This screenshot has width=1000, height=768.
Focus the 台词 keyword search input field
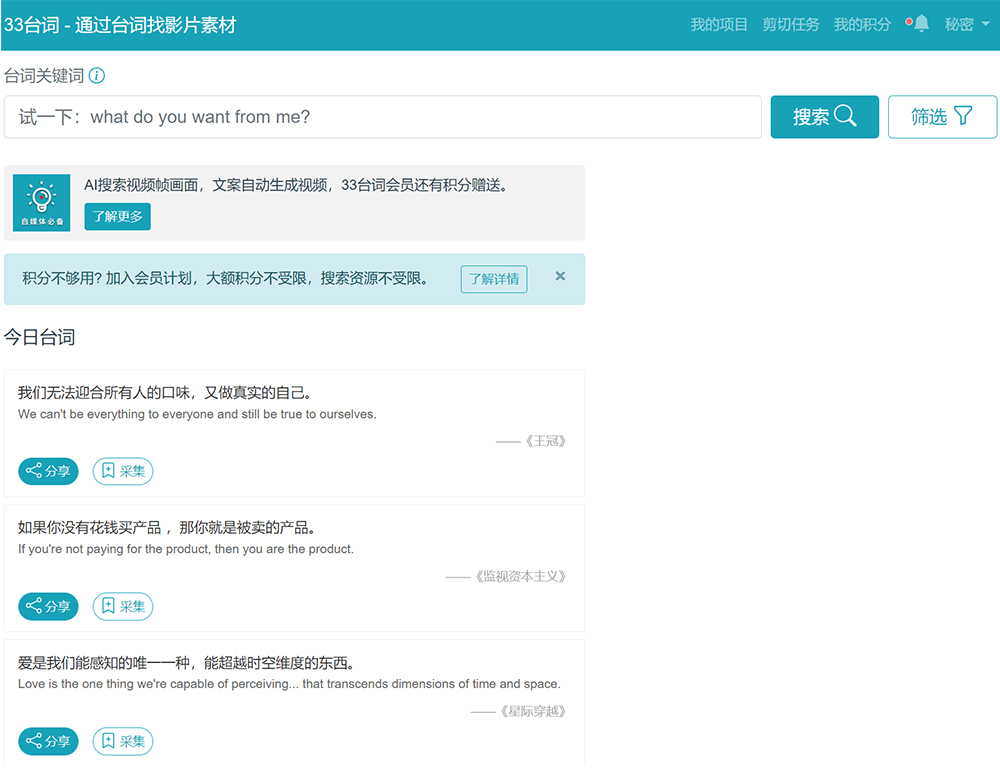pos(383,117)
